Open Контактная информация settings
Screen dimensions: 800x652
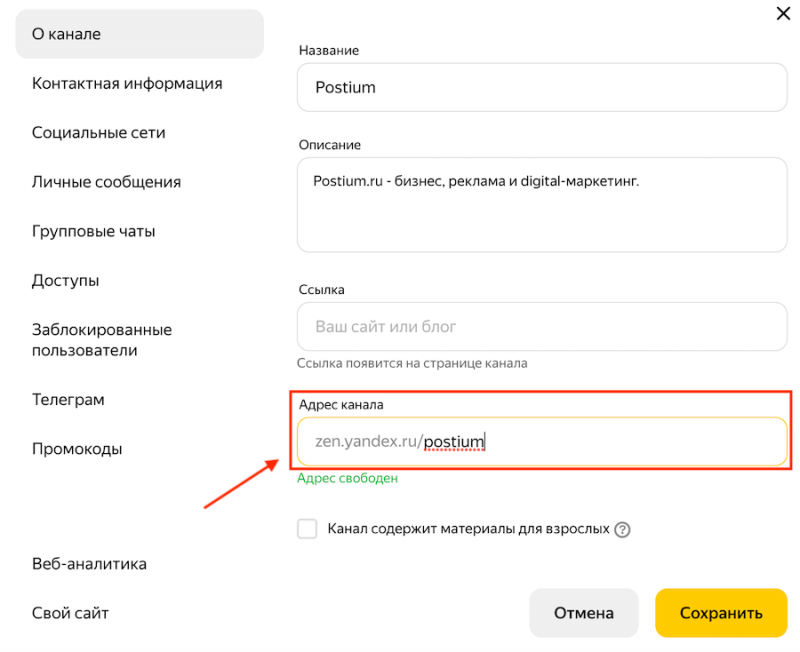click(127, 84)
